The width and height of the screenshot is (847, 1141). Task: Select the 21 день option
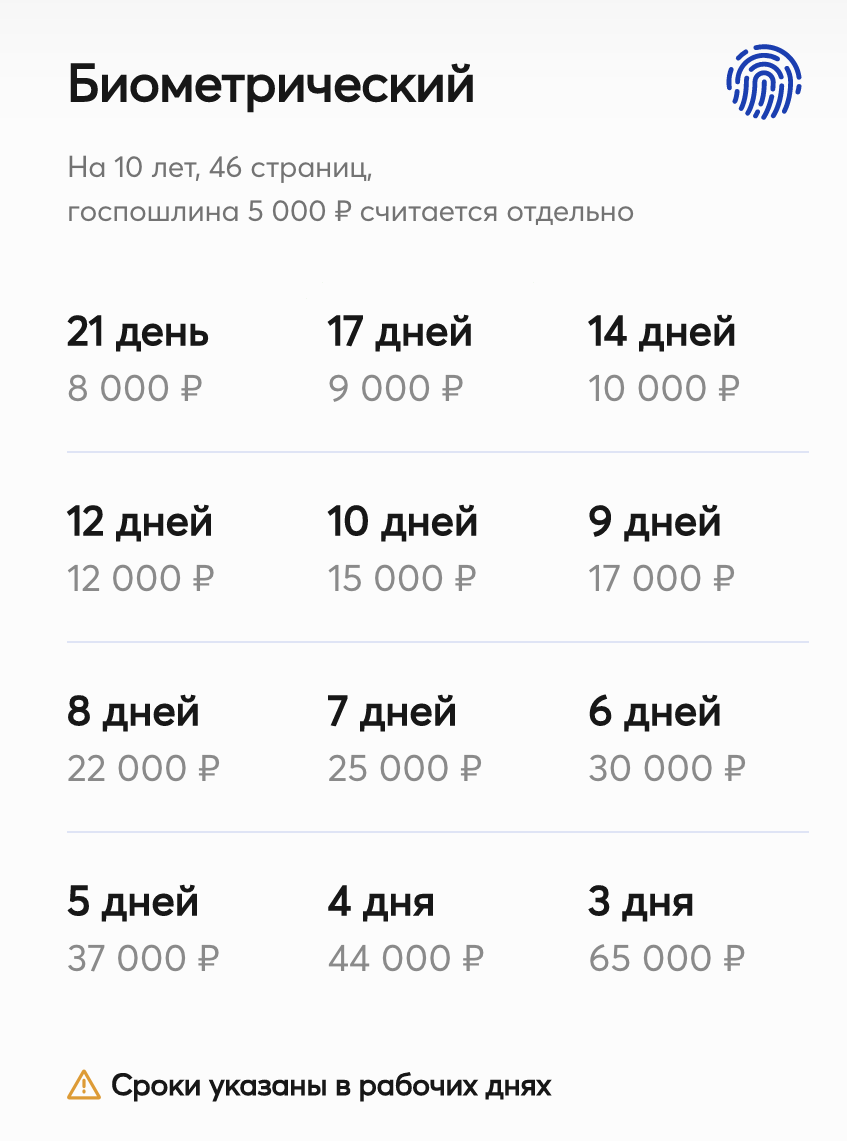coord(138,359)
